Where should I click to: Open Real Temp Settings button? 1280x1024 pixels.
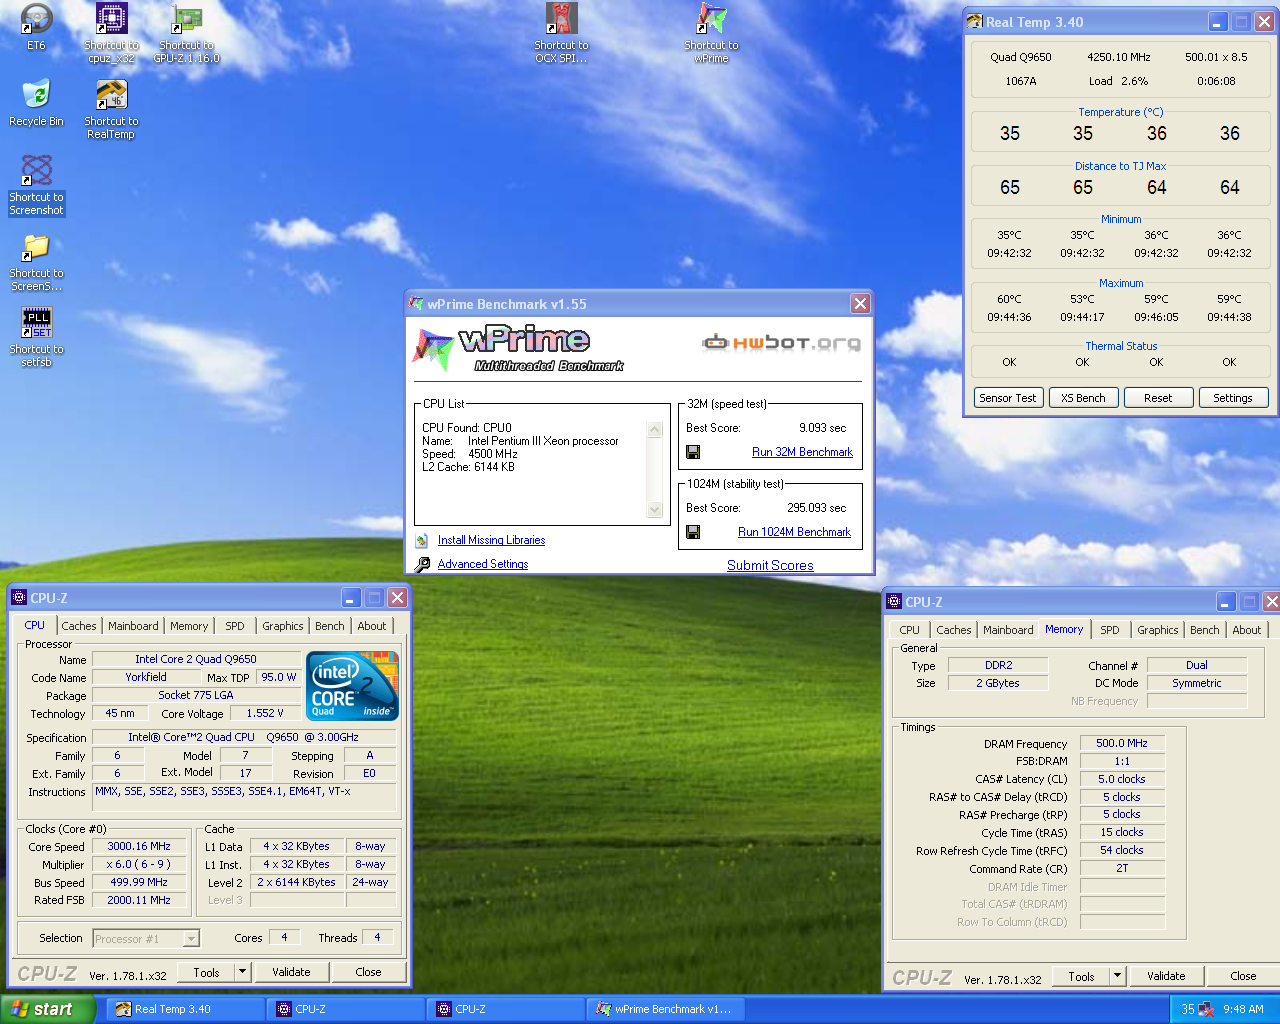(x=1233, y=398)
